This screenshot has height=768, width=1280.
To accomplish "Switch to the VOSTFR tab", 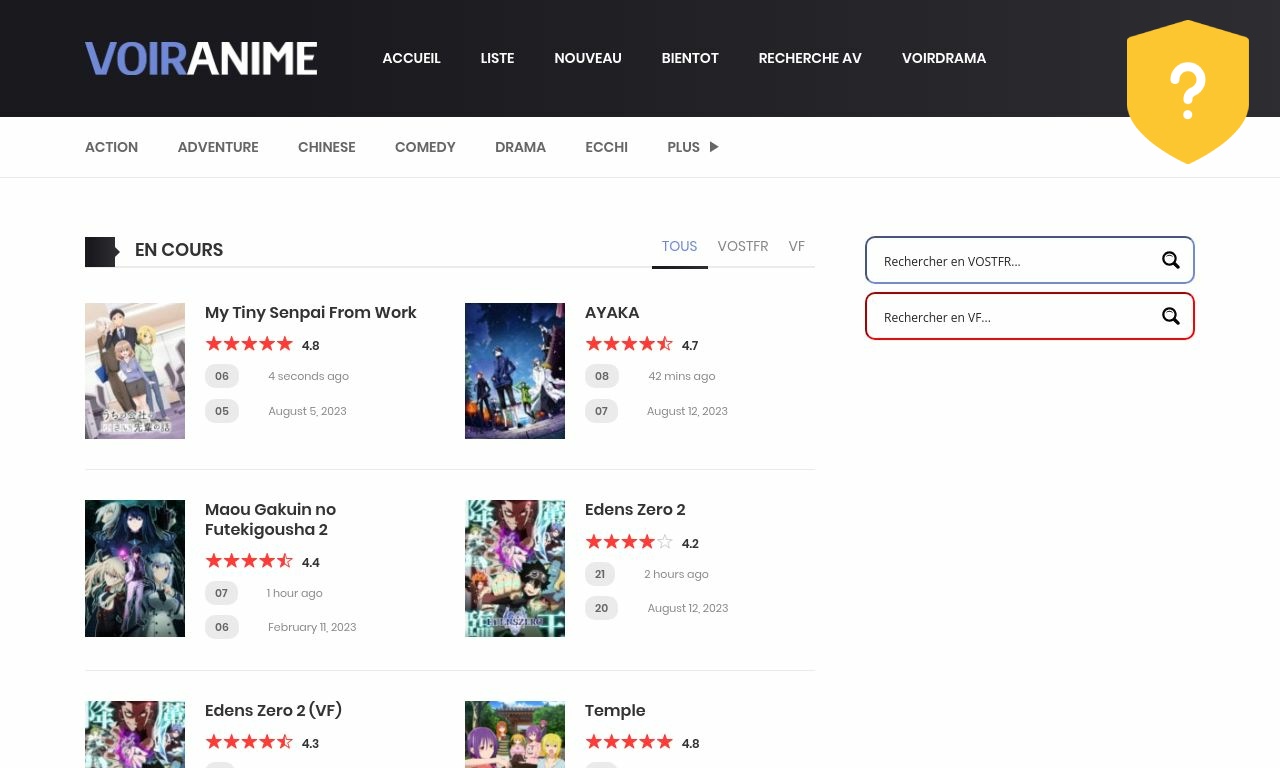I will tap(742, 246).
